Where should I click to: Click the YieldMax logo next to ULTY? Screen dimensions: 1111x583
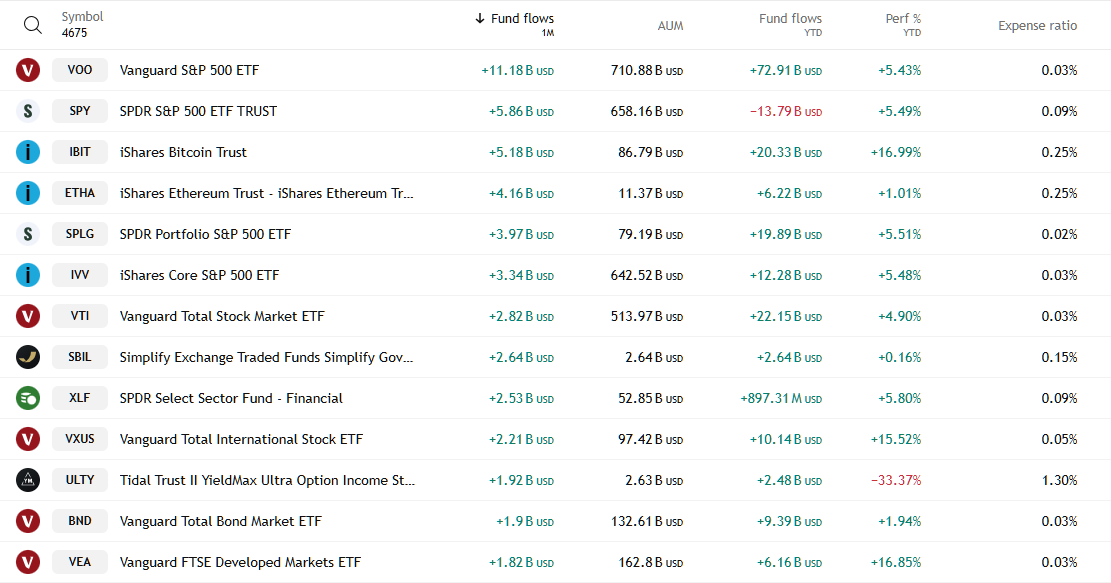[x=27, y=479]
